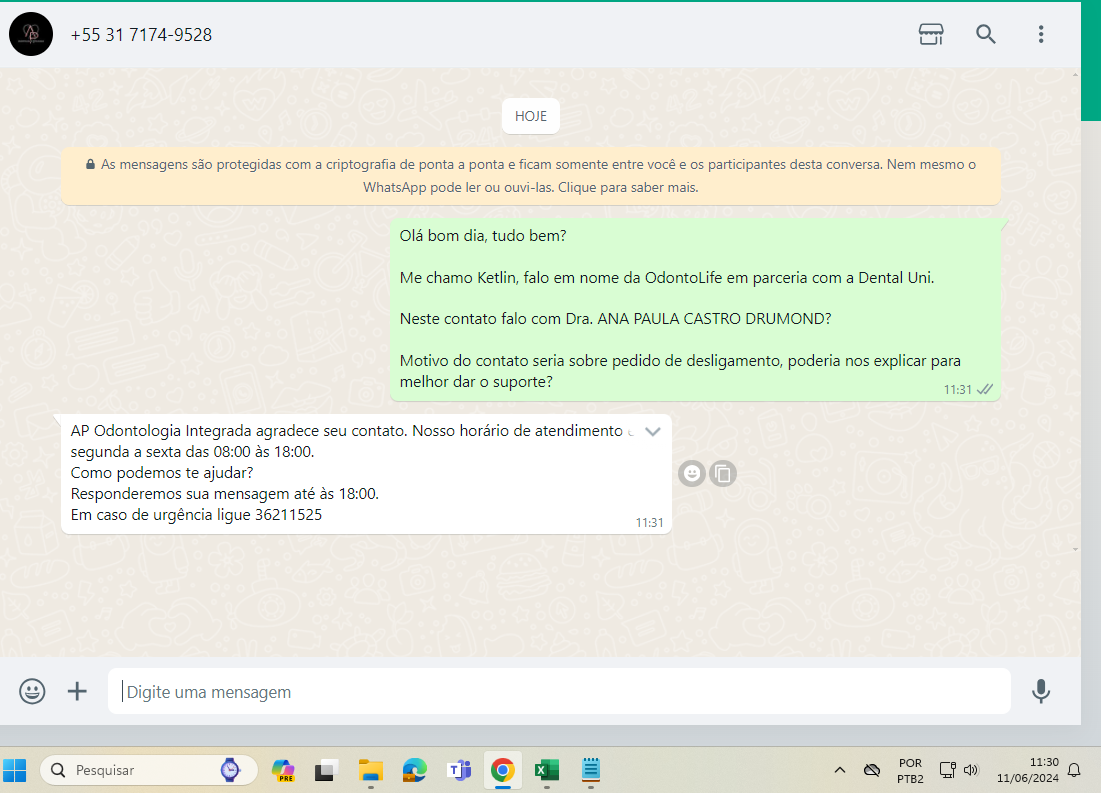Open the Windows Start menu
1101x793 pixels.
[x=15, y=771]
